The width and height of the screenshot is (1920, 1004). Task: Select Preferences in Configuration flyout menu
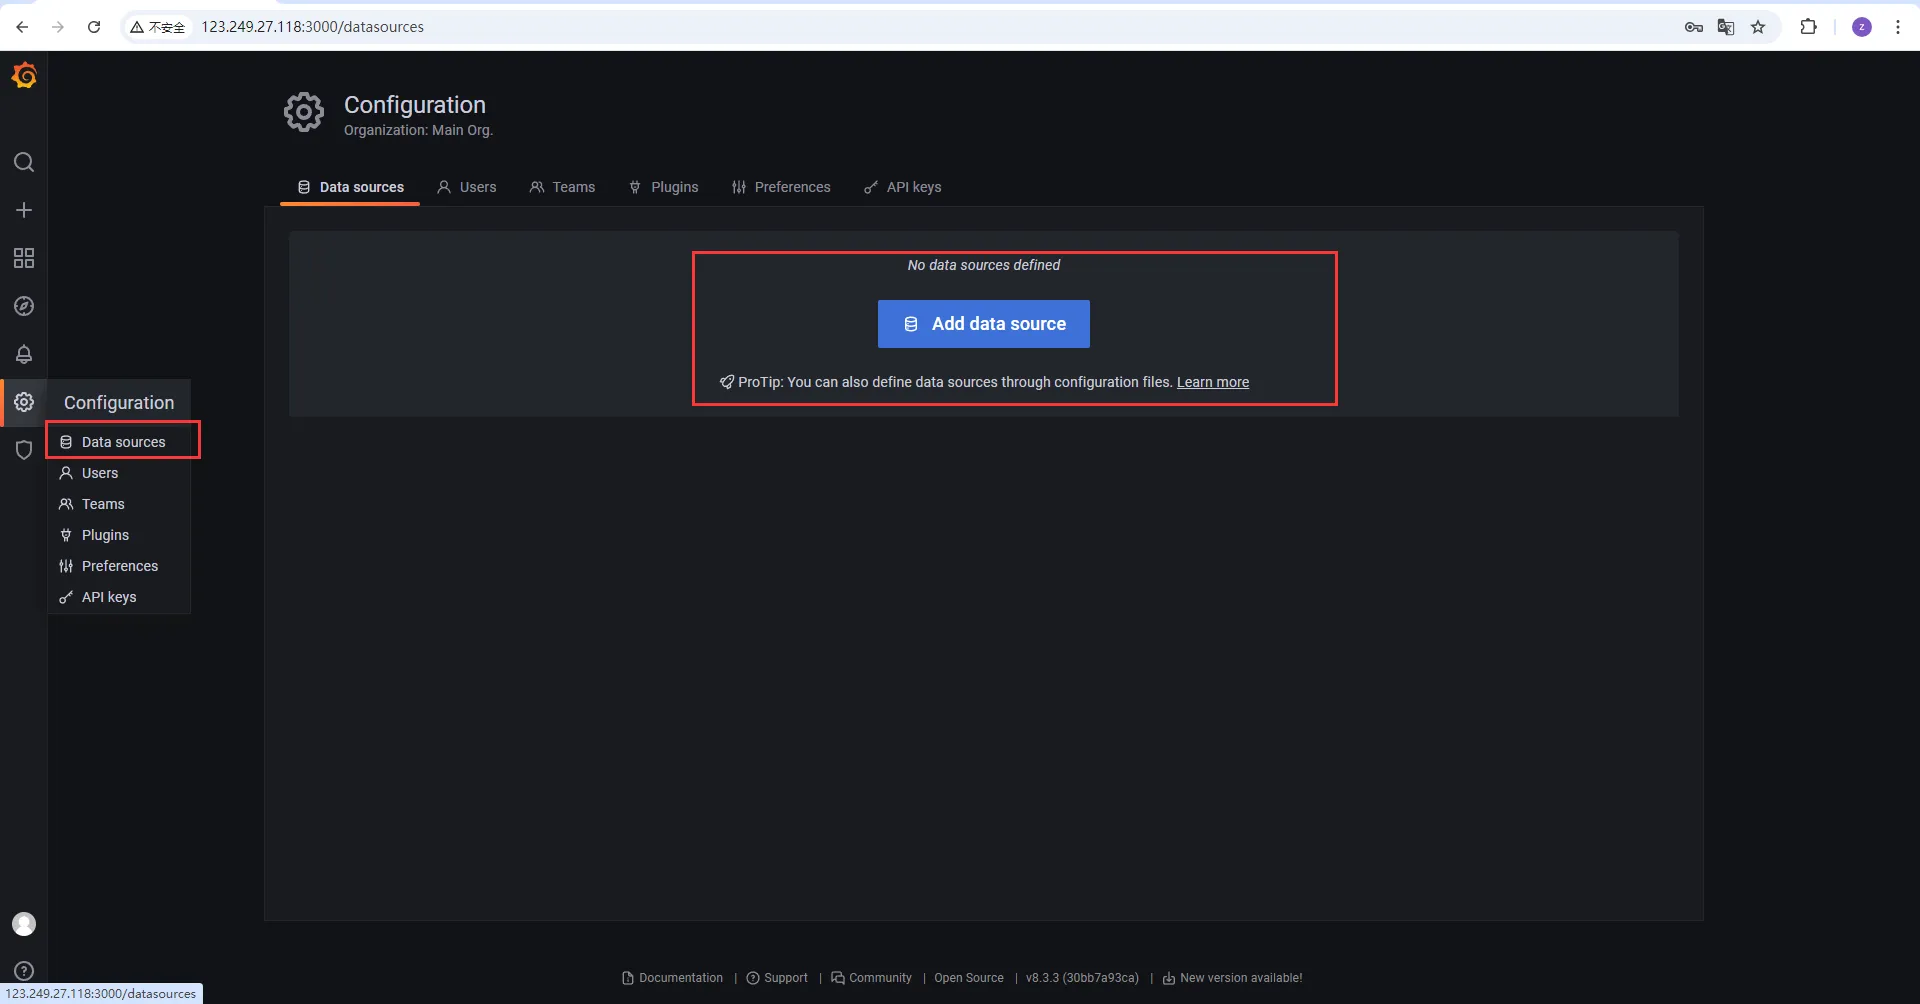[x=119, y=566]
